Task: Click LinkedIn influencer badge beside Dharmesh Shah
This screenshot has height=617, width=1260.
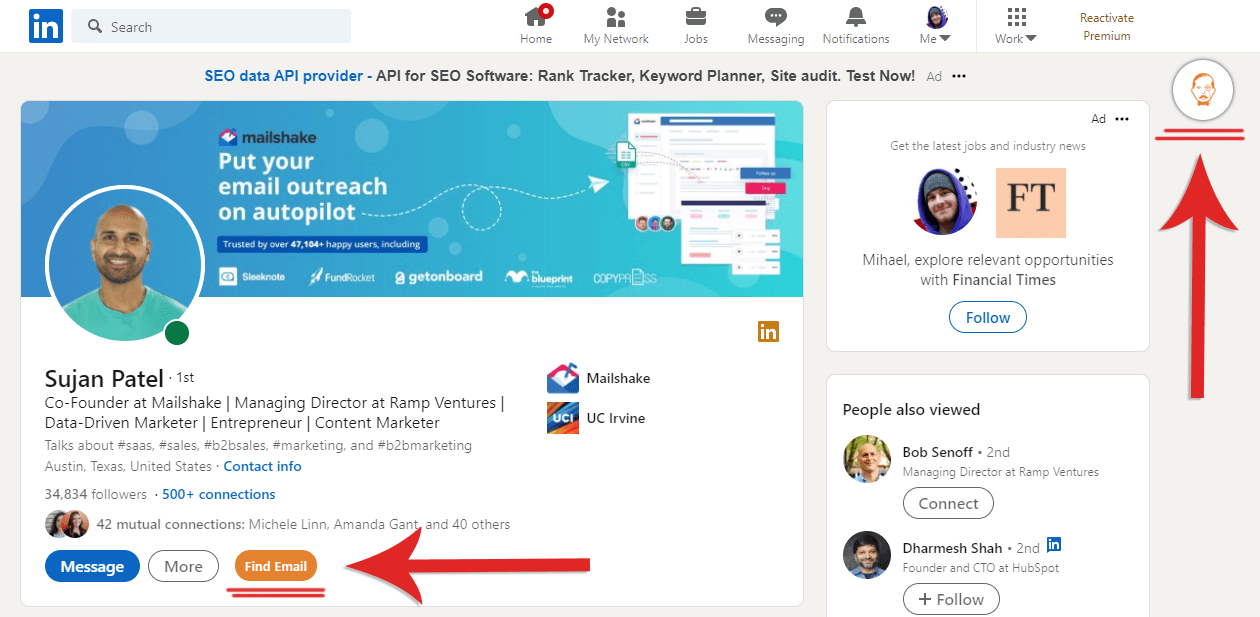Action: point(1054,545)
